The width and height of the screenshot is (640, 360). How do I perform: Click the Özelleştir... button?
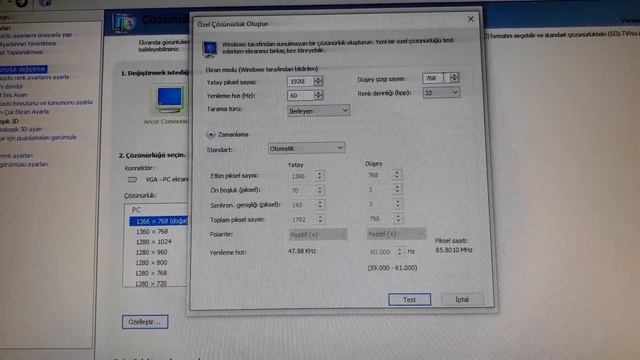(x=145, y=322)
